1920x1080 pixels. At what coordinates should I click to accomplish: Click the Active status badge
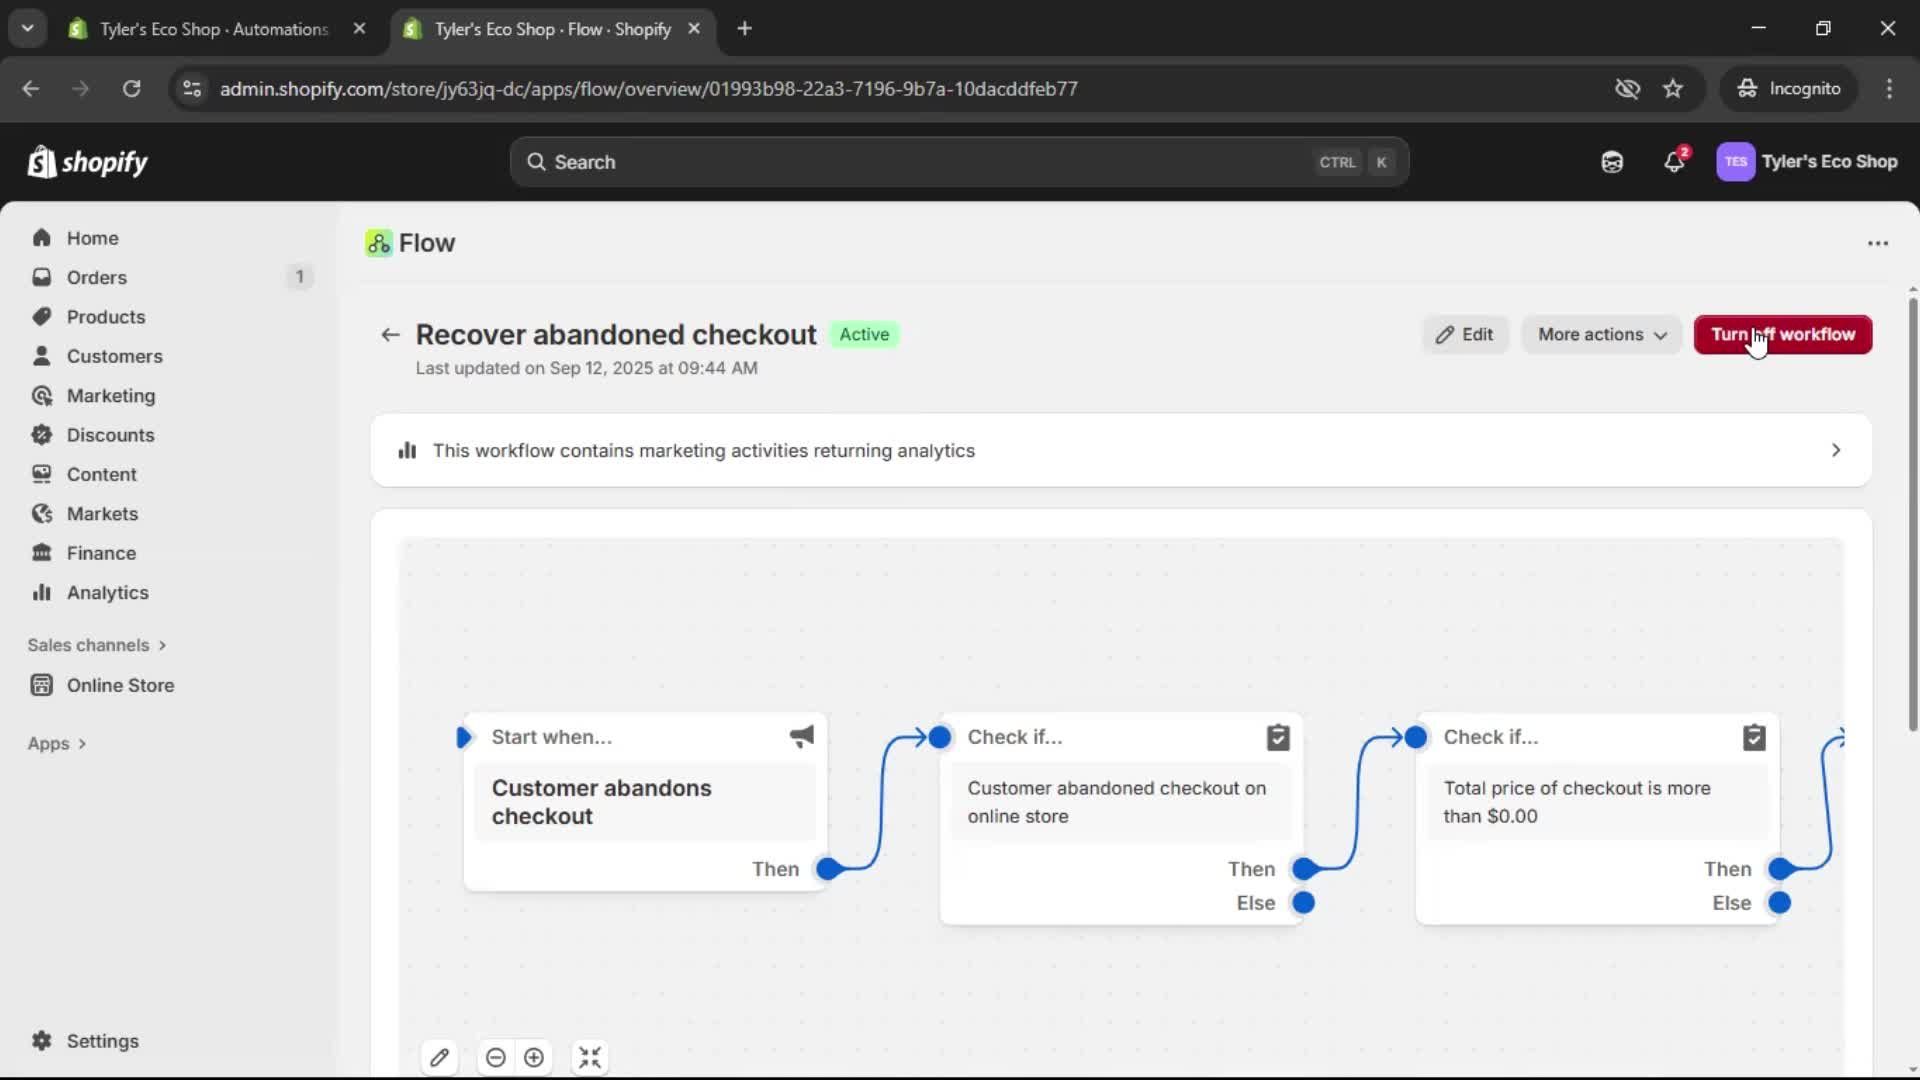pos(864,334)
